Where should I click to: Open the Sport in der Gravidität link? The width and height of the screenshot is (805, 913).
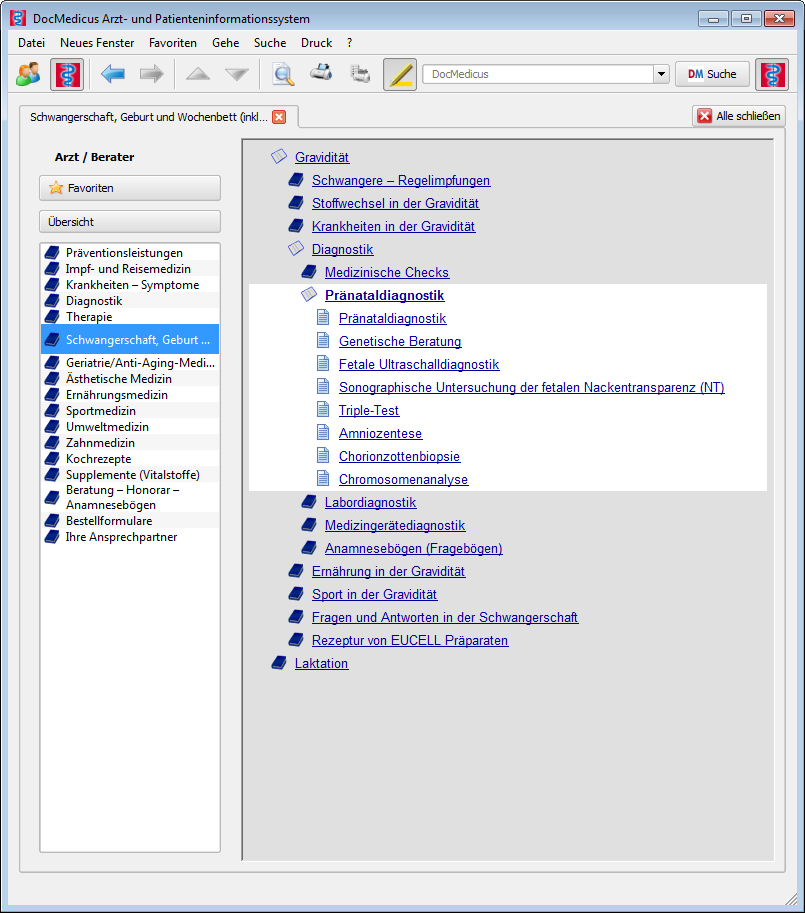(374, 594)
